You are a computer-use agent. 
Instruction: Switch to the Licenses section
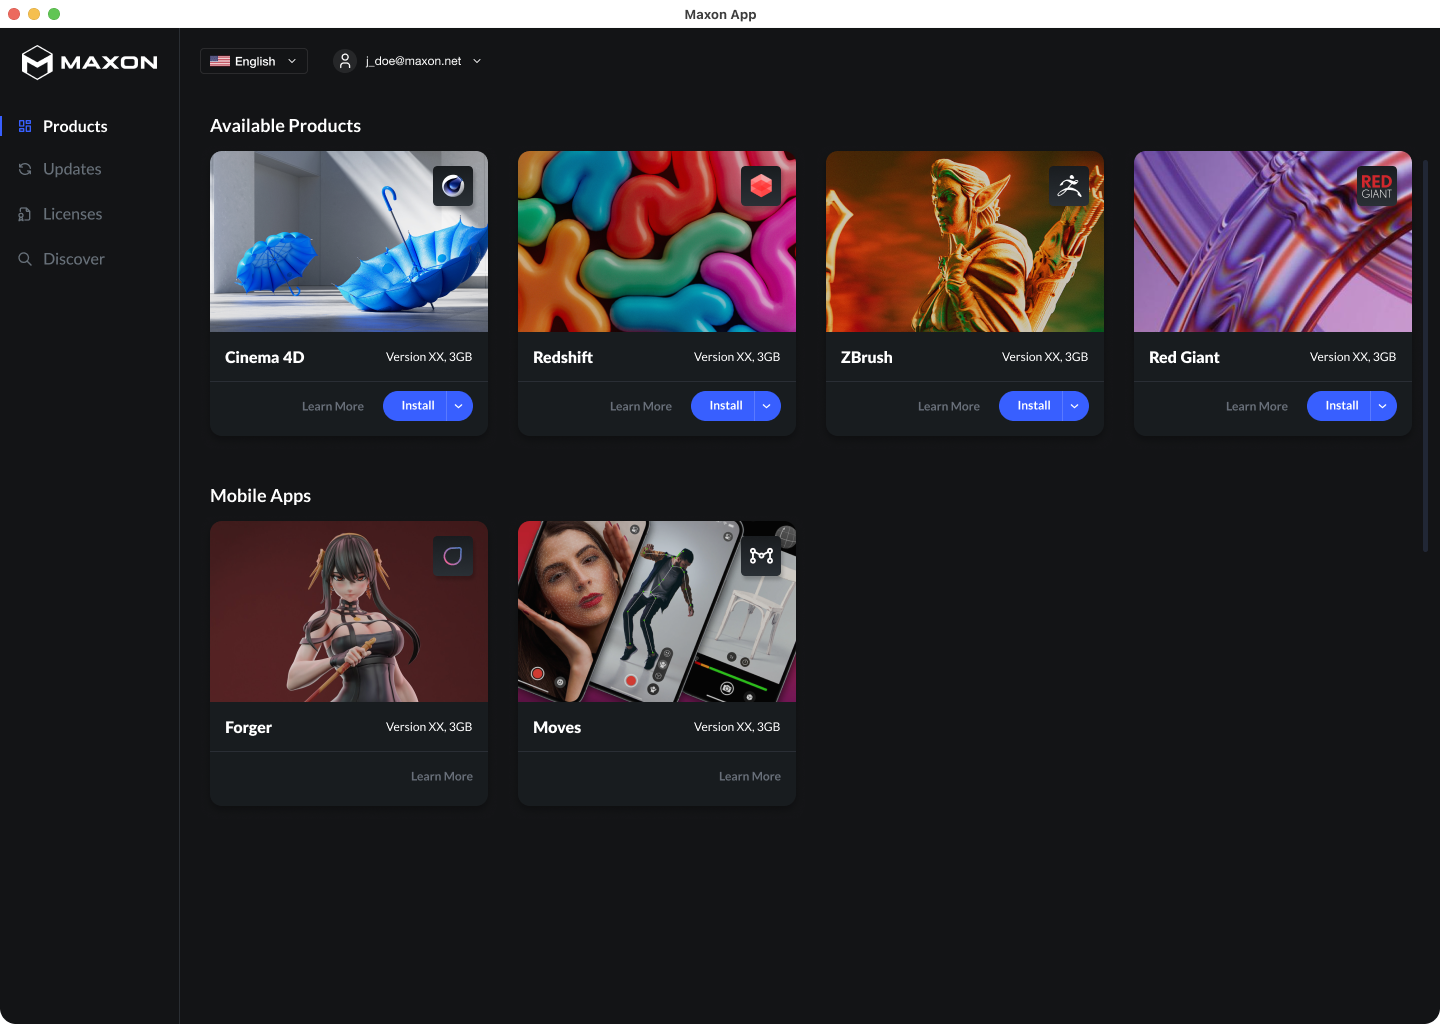click(x=72, y=214)
